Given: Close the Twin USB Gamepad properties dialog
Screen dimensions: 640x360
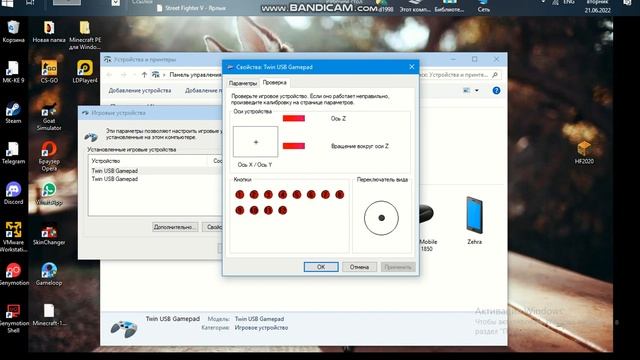Looking at the screenshot, I should pyautogui.click(x=411, y=67).
